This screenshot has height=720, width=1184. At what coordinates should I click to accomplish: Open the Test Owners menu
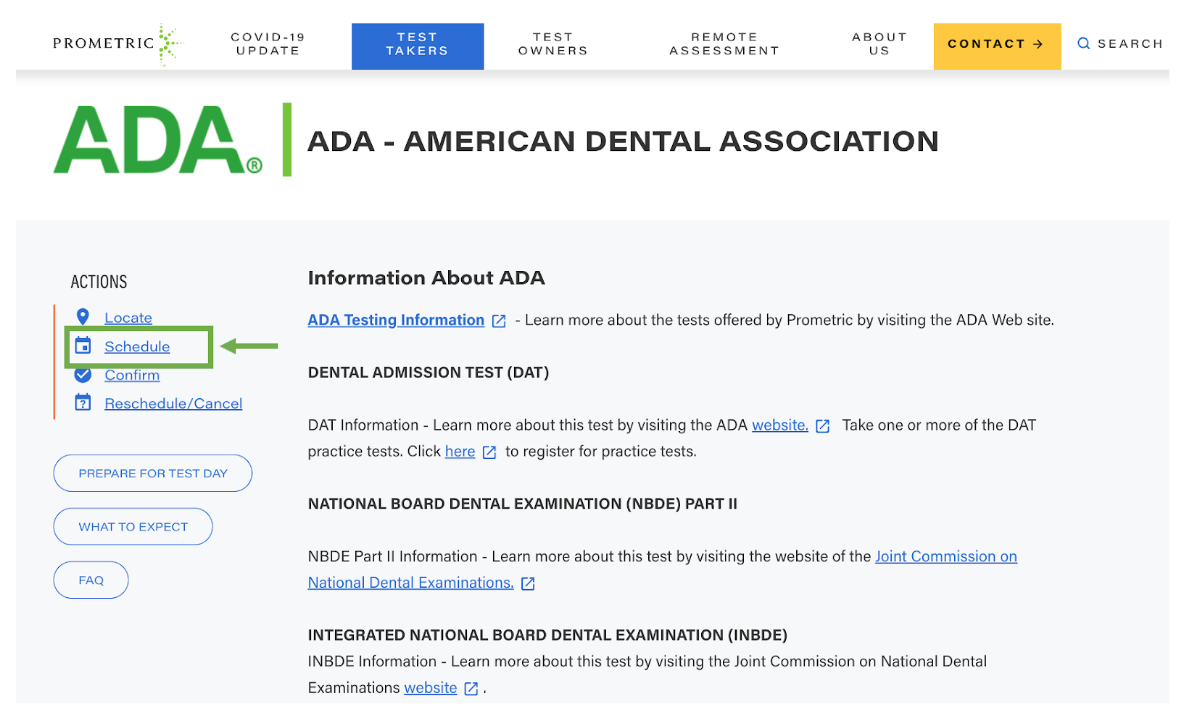553,44
